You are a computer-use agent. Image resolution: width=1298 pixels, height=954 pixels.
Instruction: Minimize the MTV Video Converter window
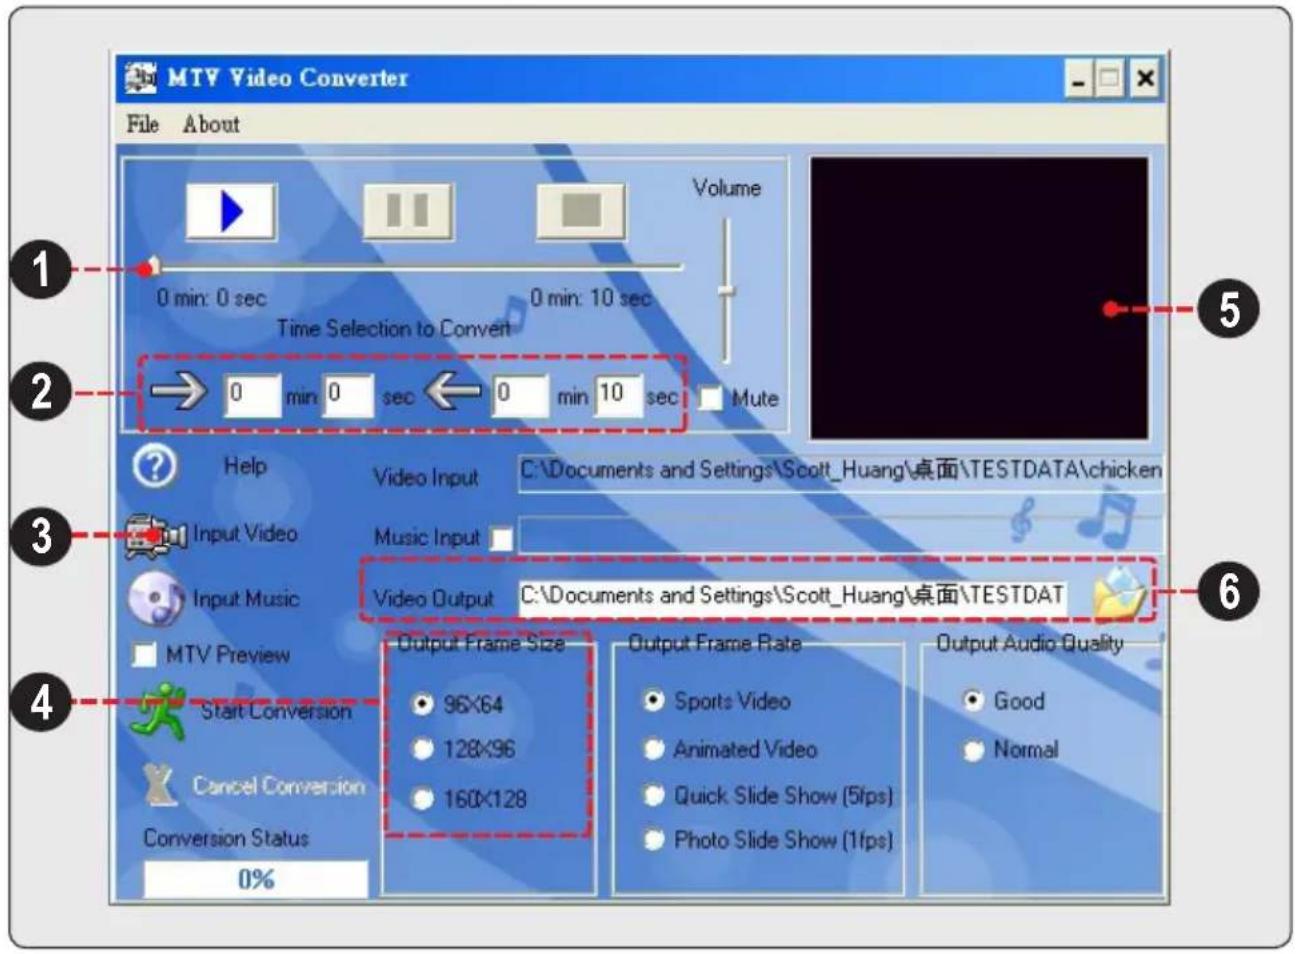1078,78
